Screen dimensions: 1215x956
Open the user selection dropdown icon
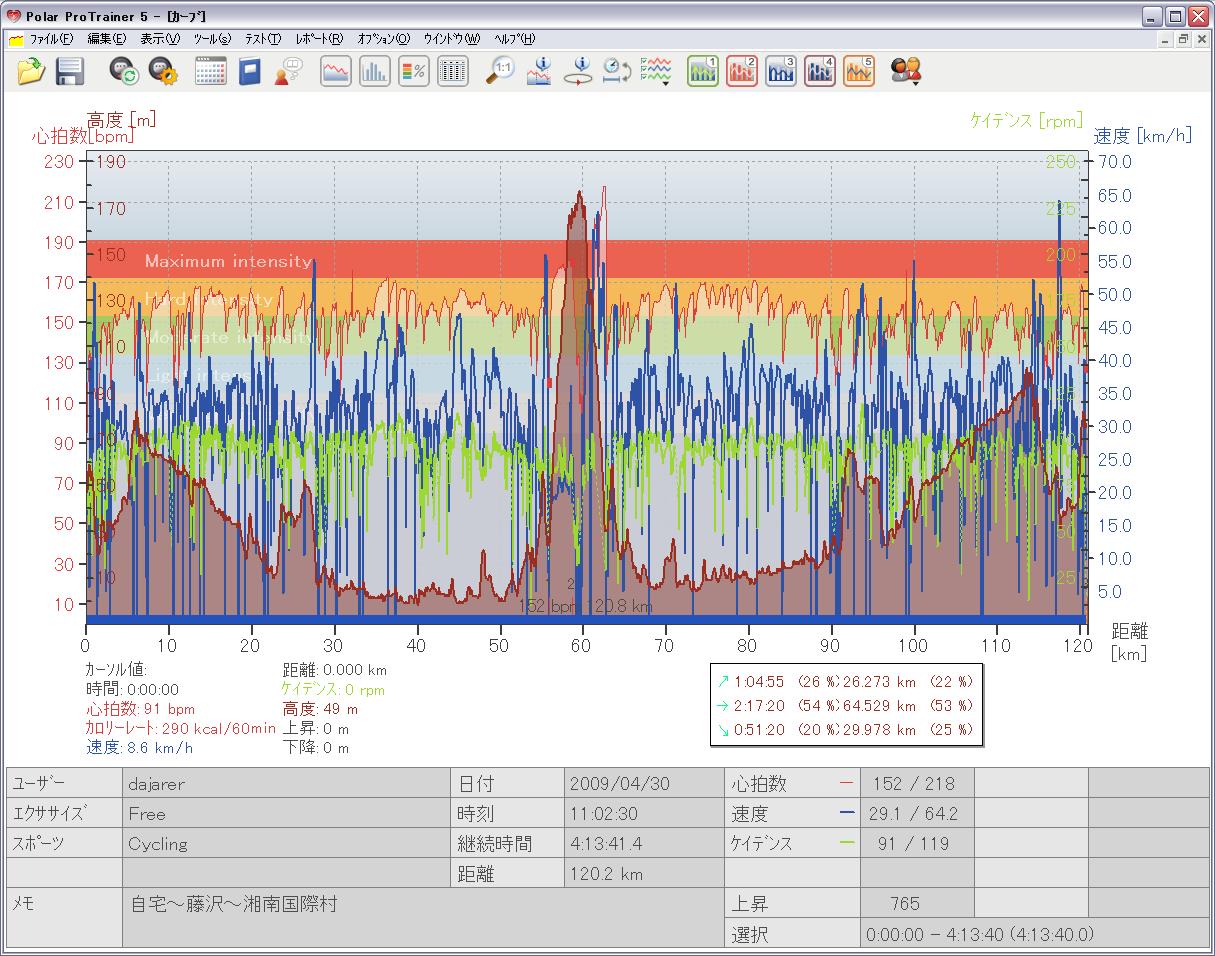tap(906, 71)
